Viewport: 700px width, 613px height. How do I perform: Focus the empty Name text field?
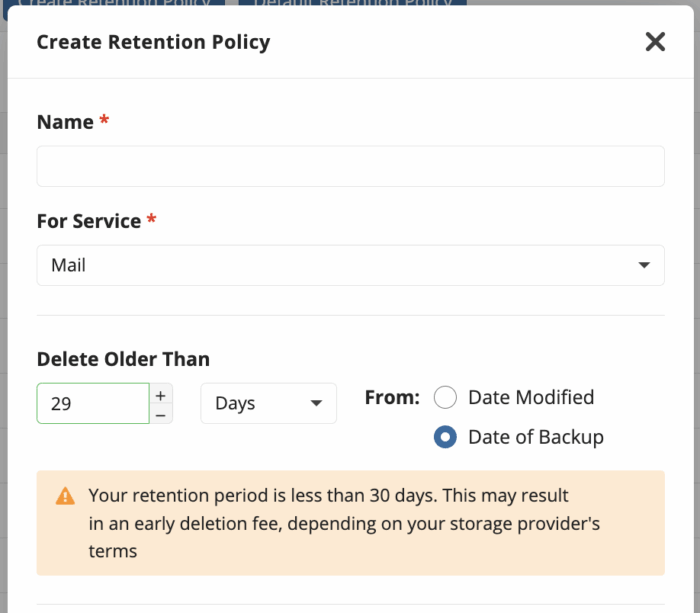pos(350,166)
